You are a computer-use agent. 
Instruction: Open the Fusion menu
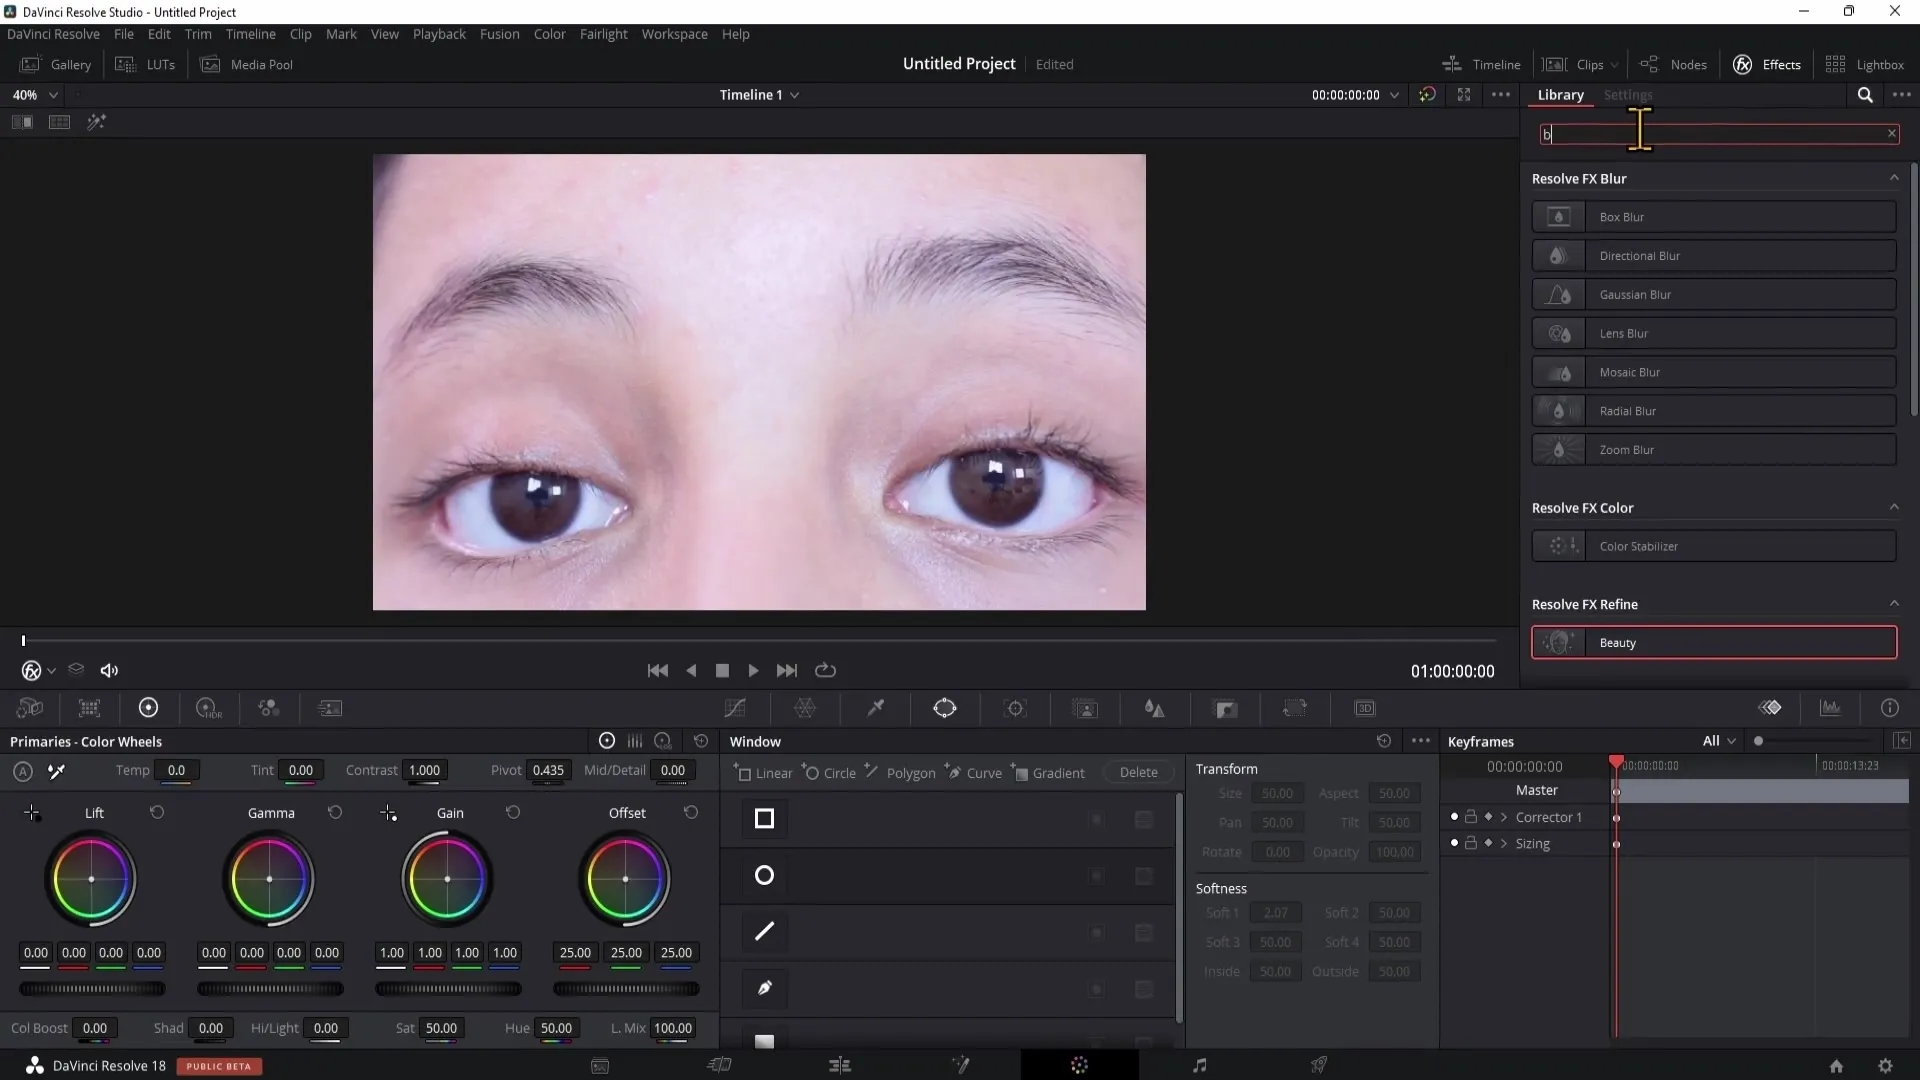pyautogui.click(x=499, y=34)
